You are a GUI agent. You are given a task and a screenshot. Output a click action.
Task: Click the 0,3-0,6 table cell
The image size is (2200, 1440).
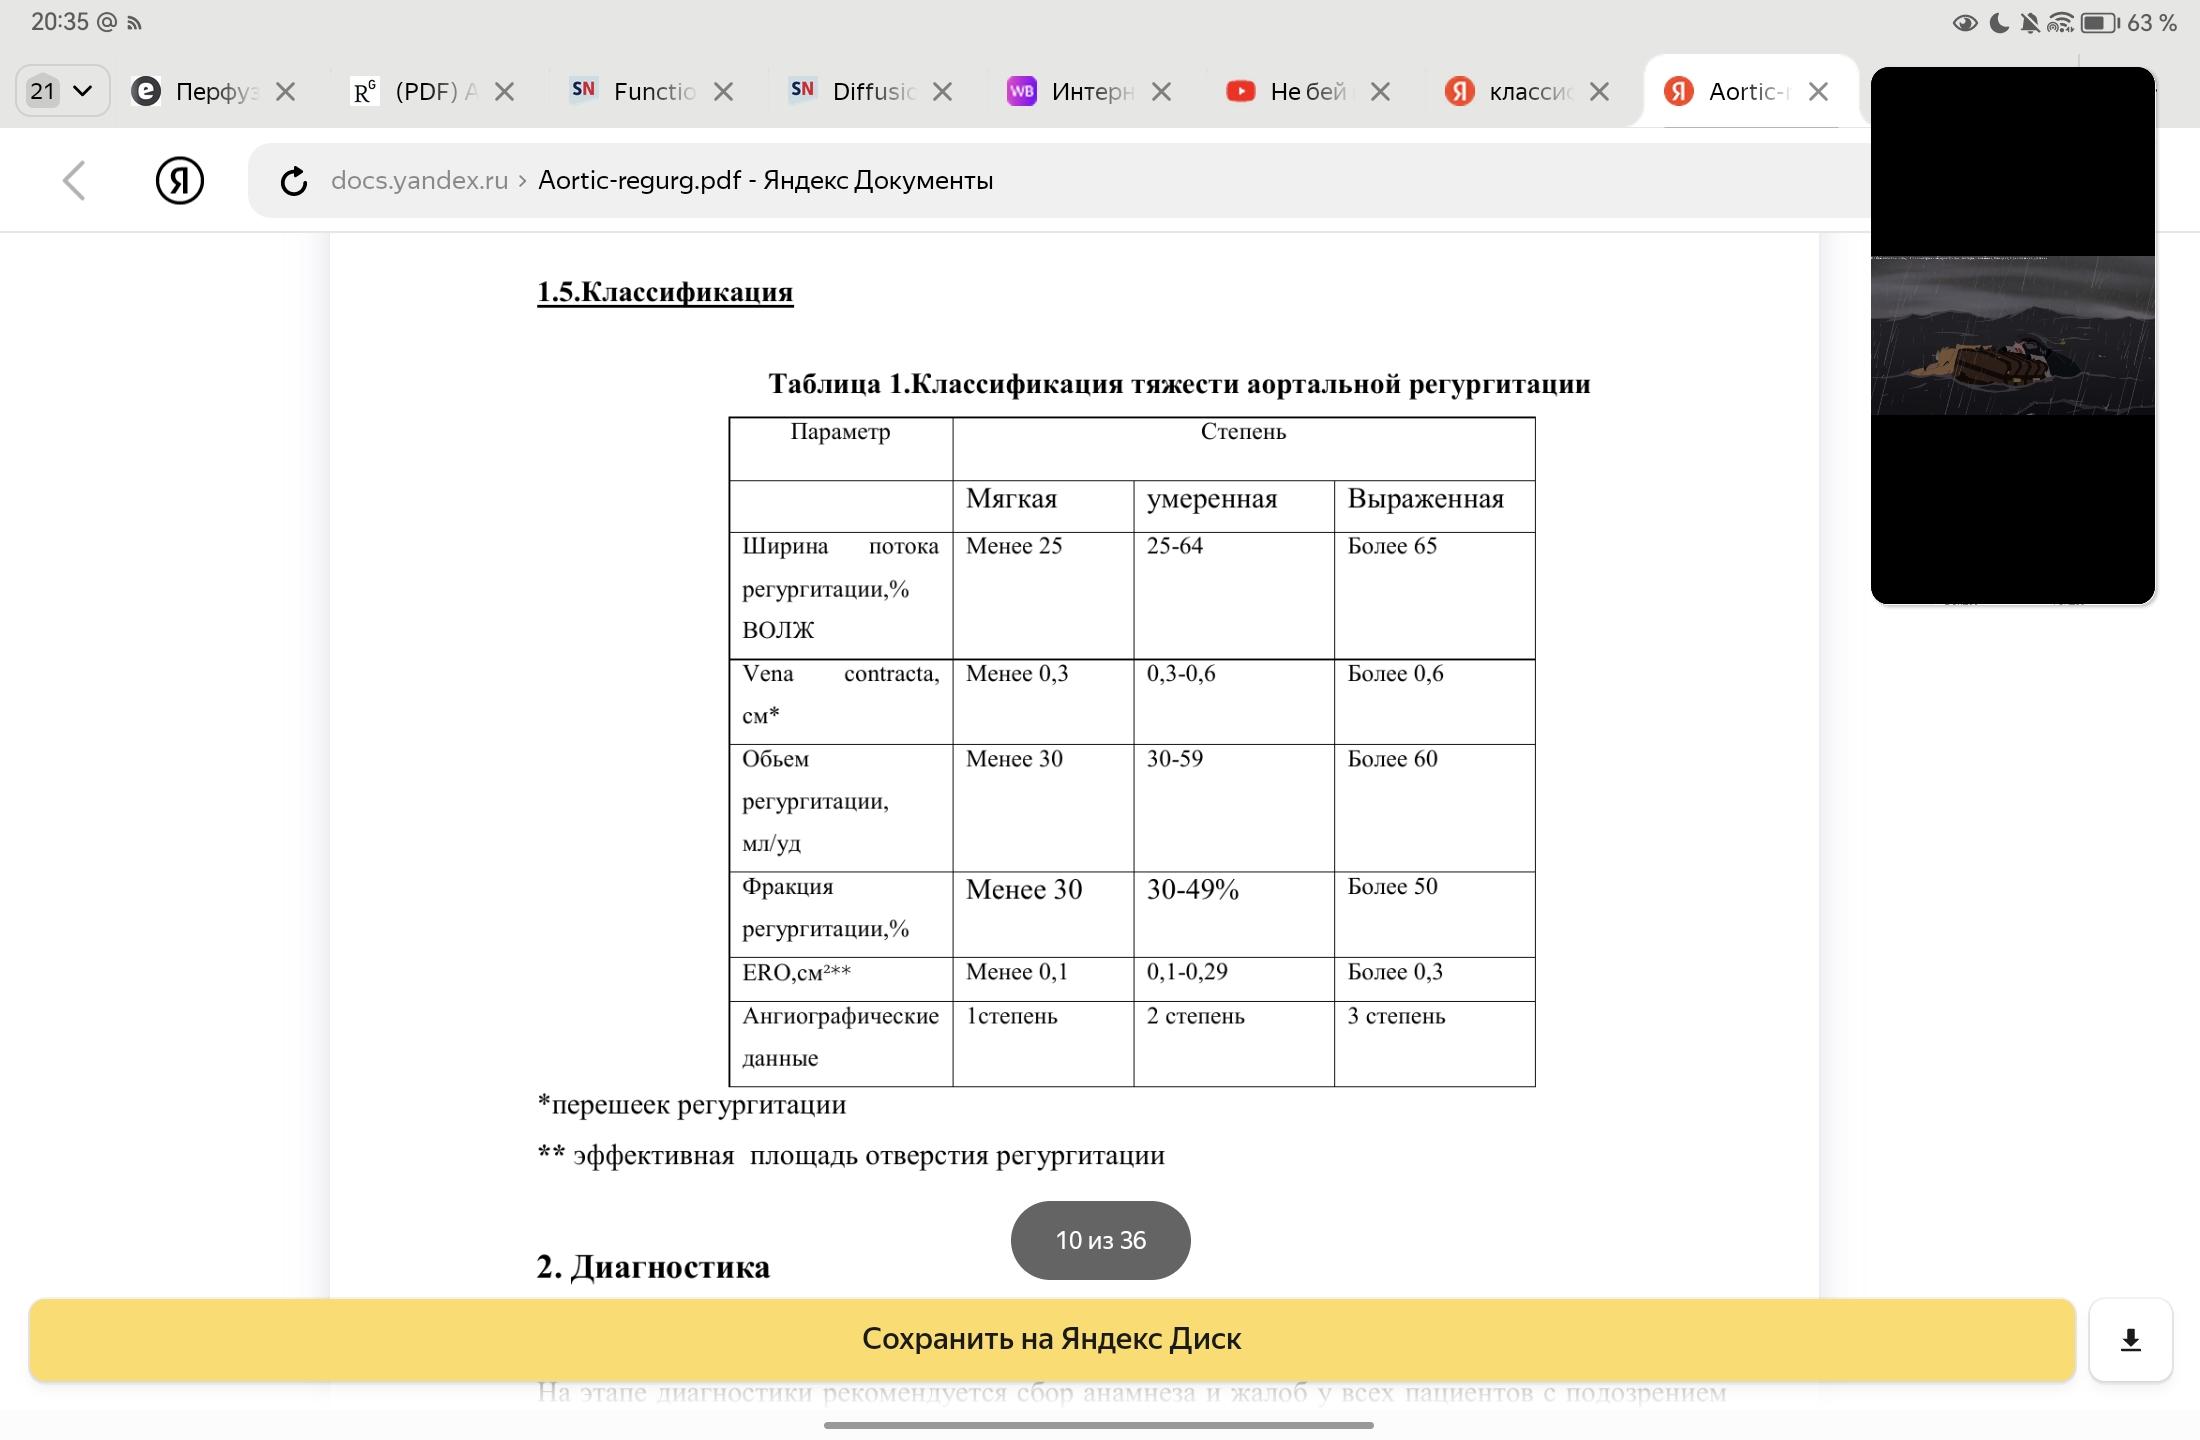[x=1234, y=702]
